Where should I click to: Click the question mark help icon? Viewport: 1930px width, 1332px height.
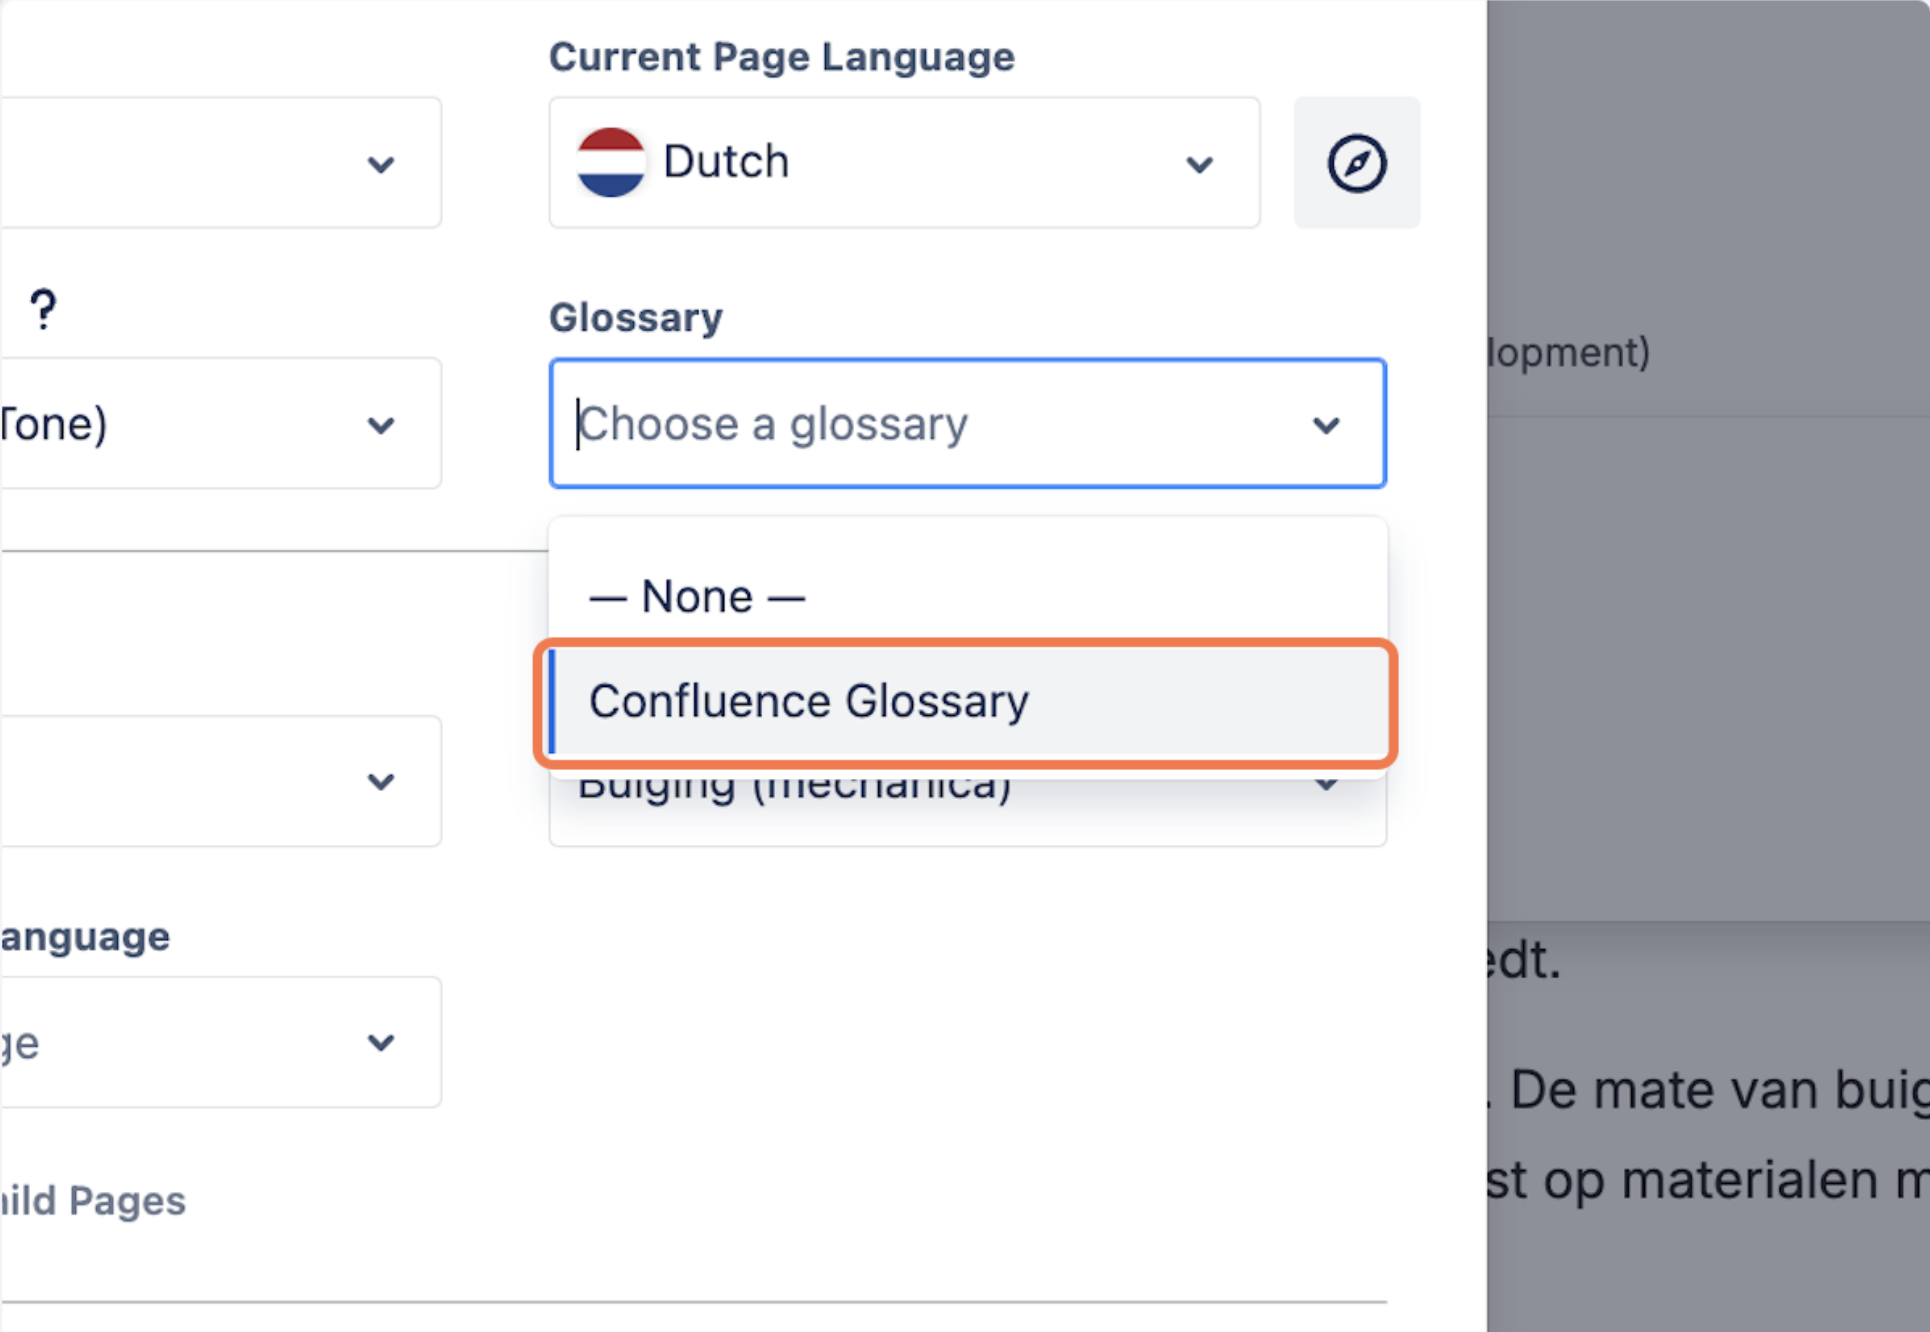(x=43, y=310)
